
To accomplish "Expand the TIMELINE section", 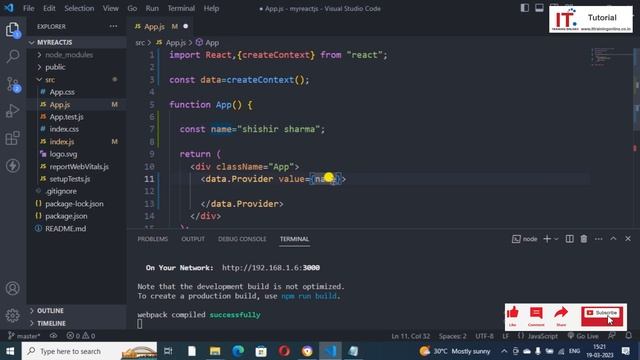I will click(x=77, y=323).
